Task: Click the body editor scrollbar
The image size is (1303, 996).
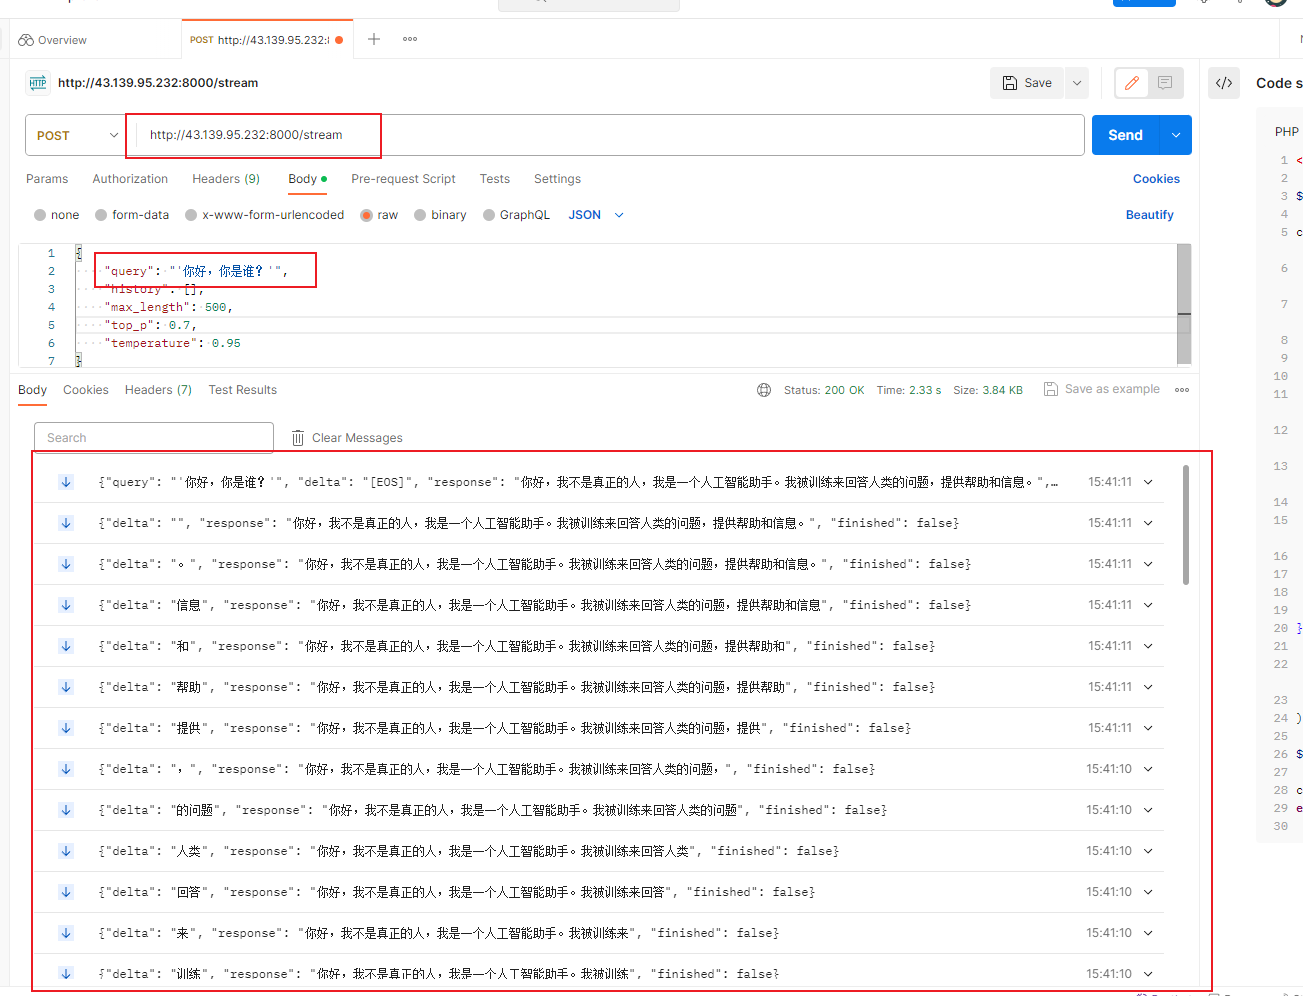Action: (x=1184, y=304)
